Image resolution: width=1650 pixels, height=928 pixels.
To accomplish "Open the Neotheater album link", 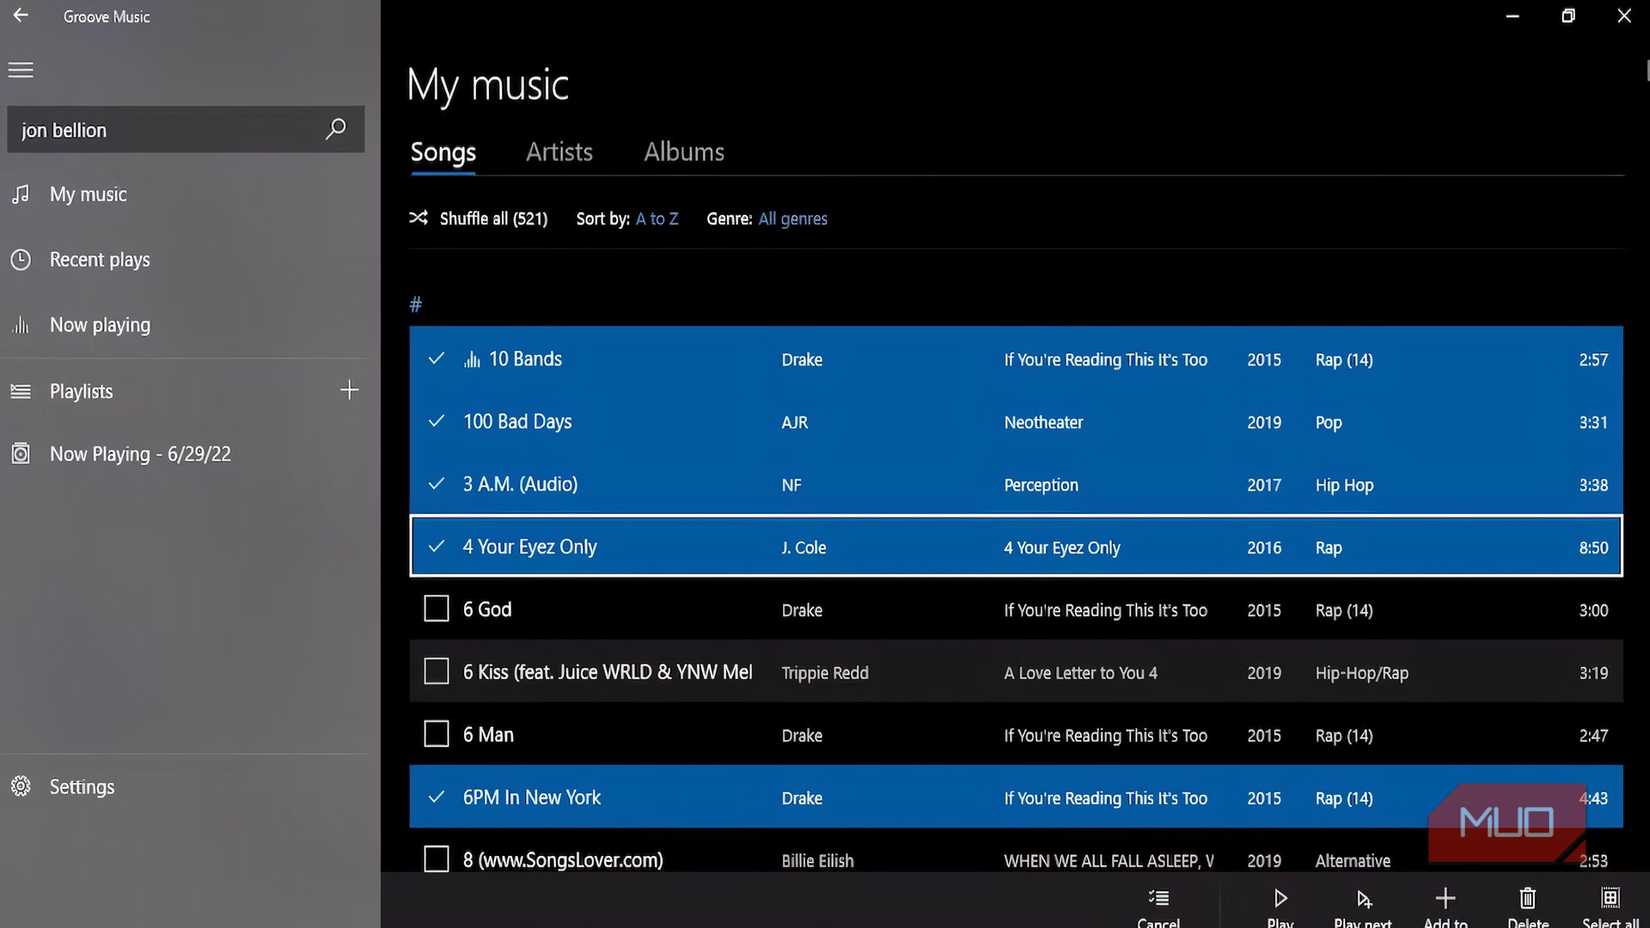I will 1043,422.
